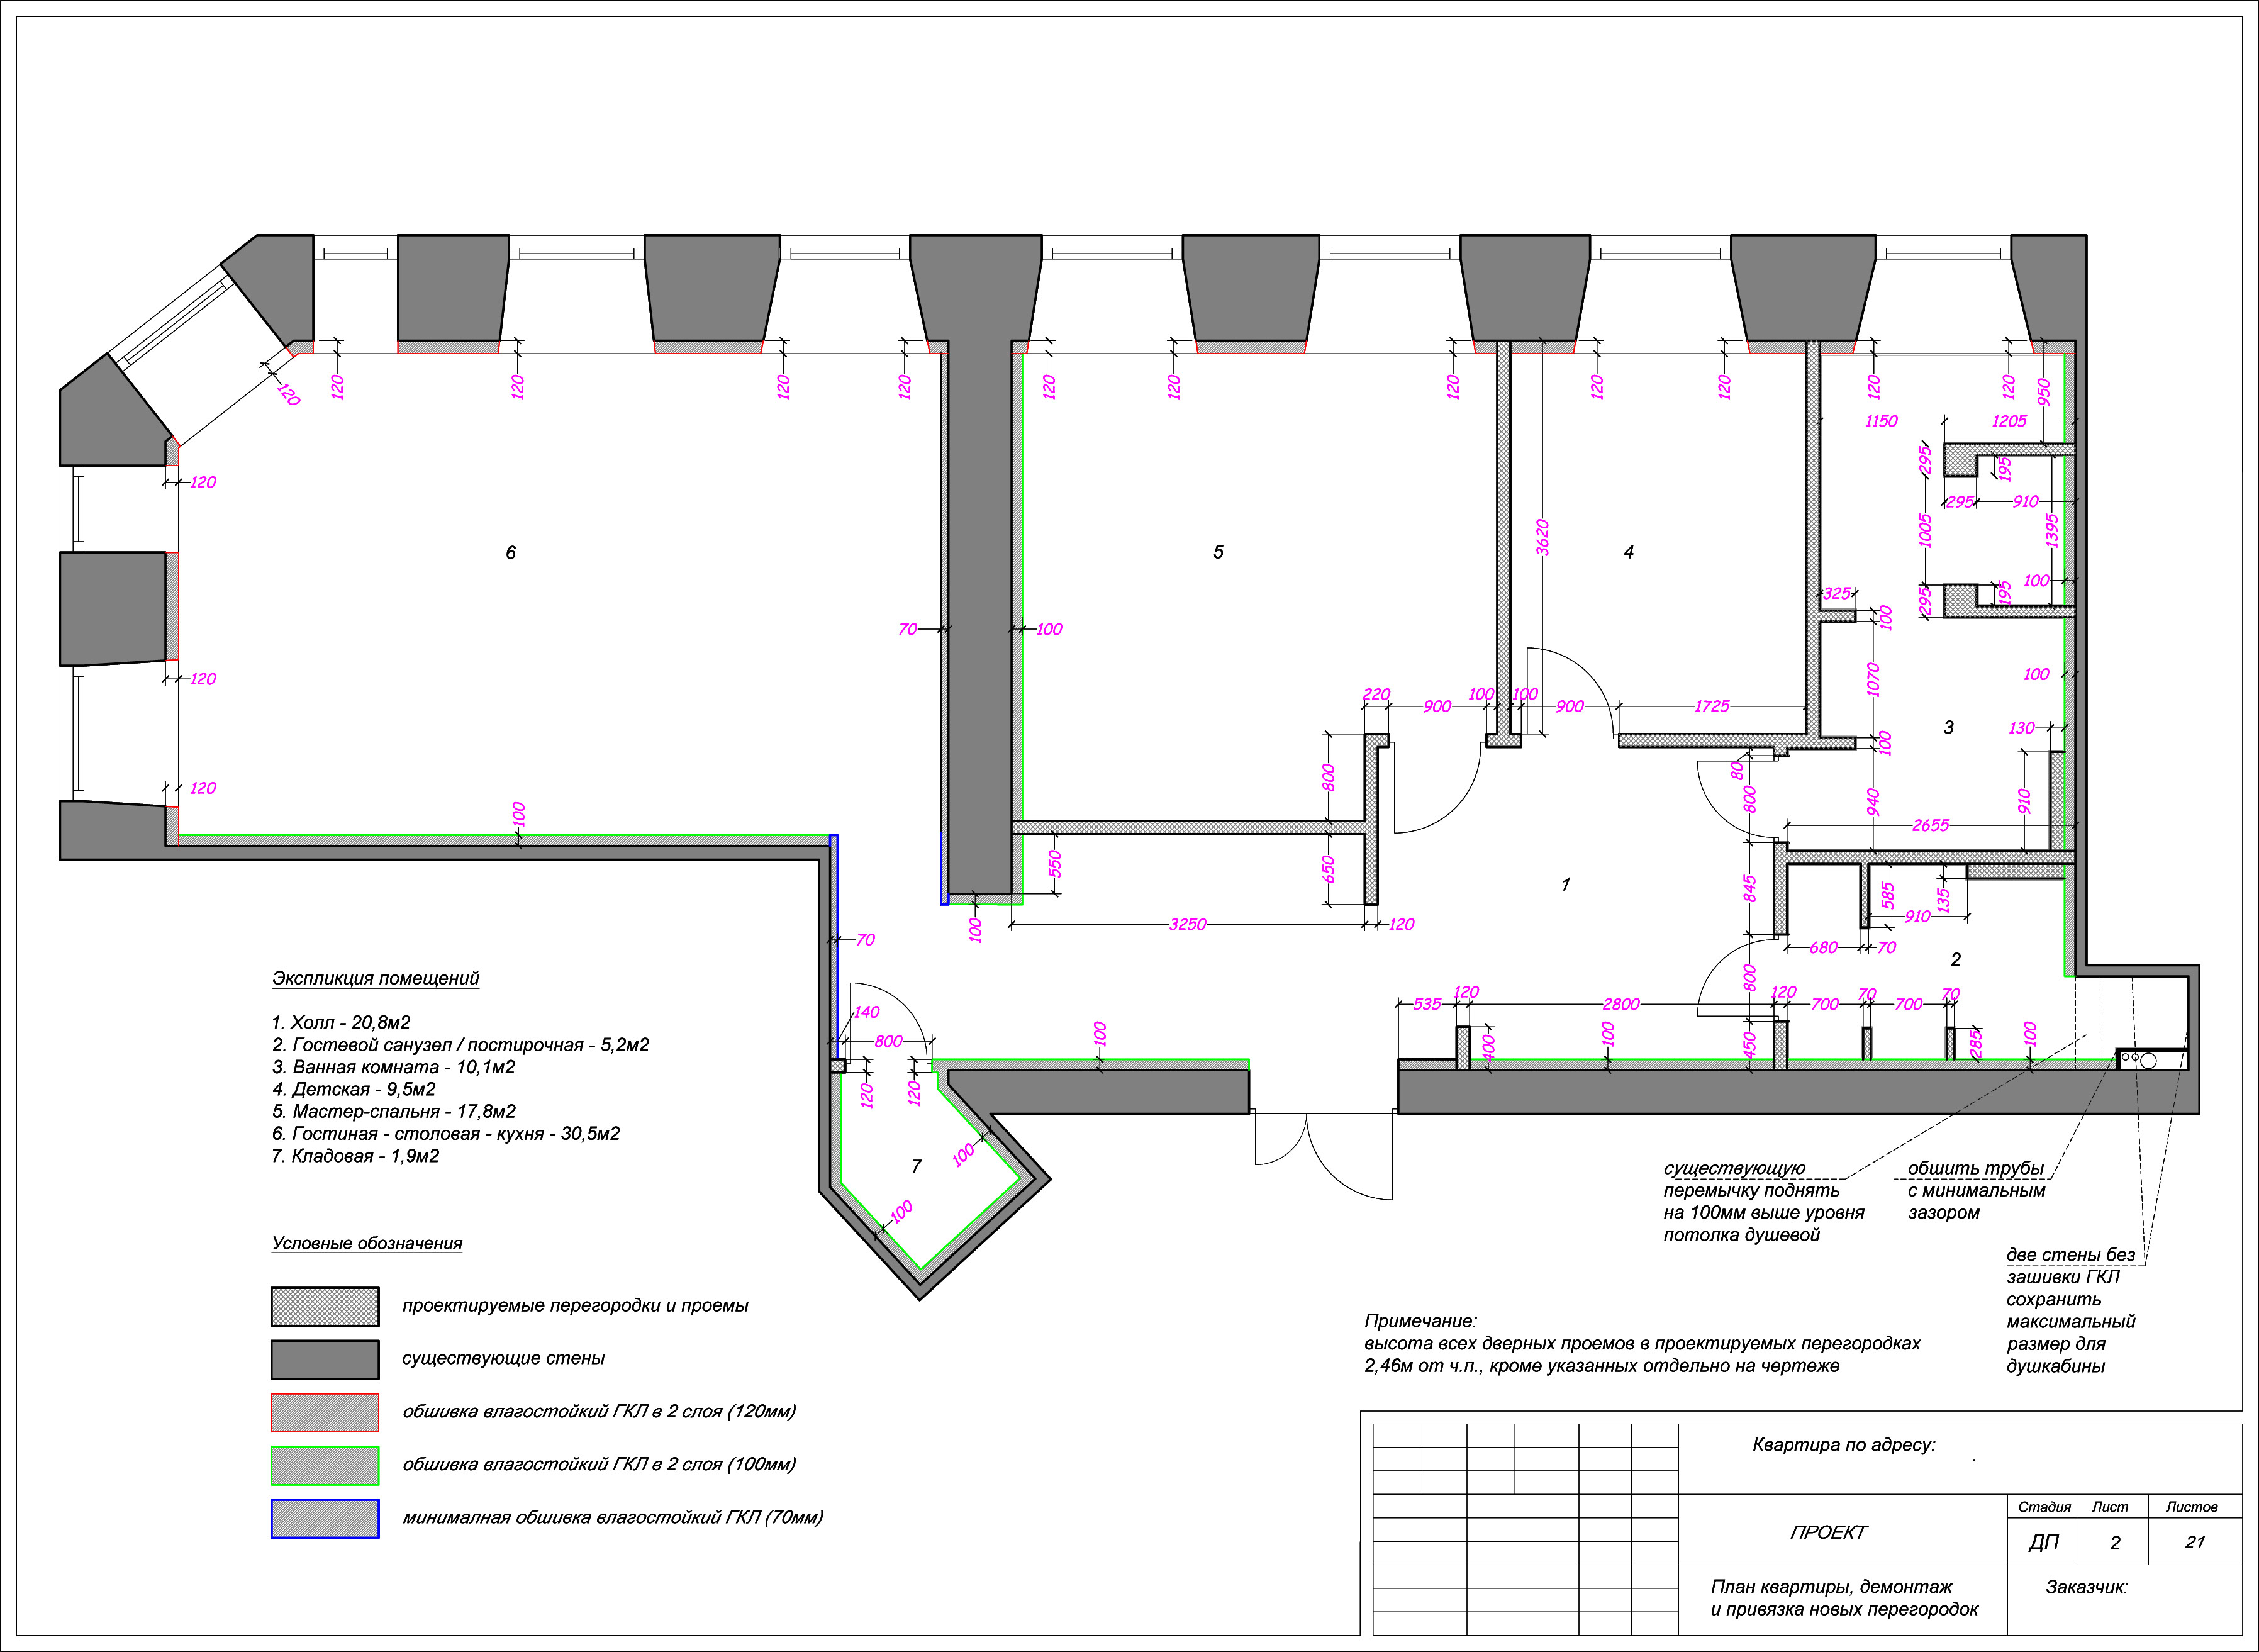Image resolution: width=2259 pixels, height=1652 pixels.
Task: Click the 3250 dimension label
Action: click(1187, 925)
